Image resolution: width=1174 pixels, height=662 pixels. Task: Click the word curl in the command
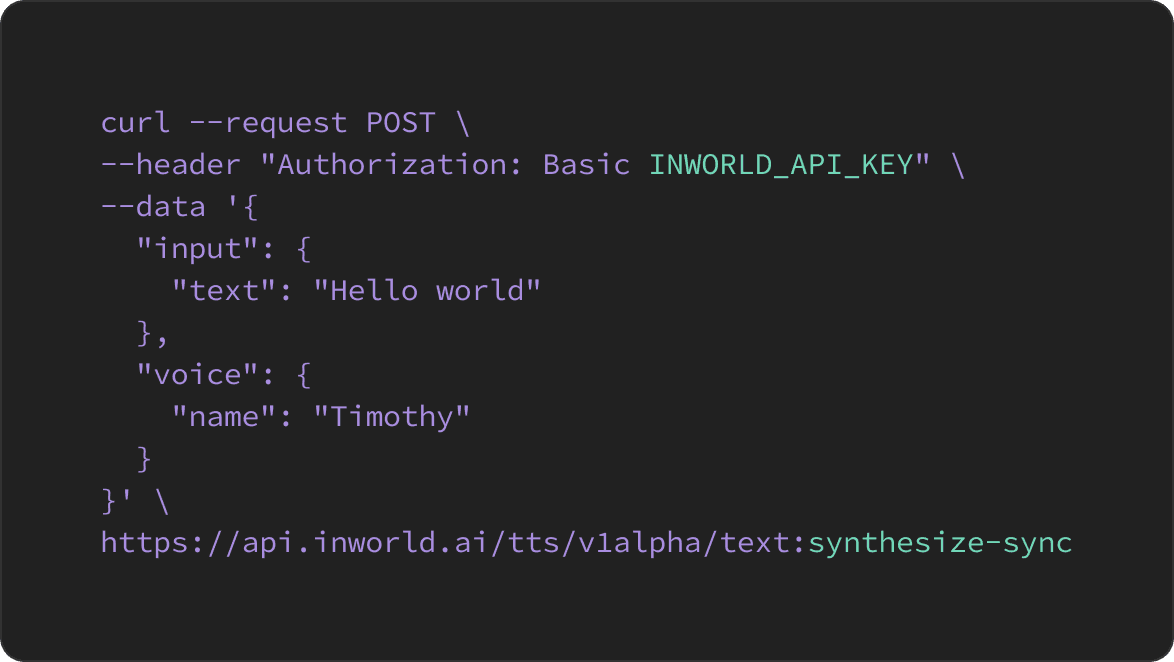(x=135, y=123)
